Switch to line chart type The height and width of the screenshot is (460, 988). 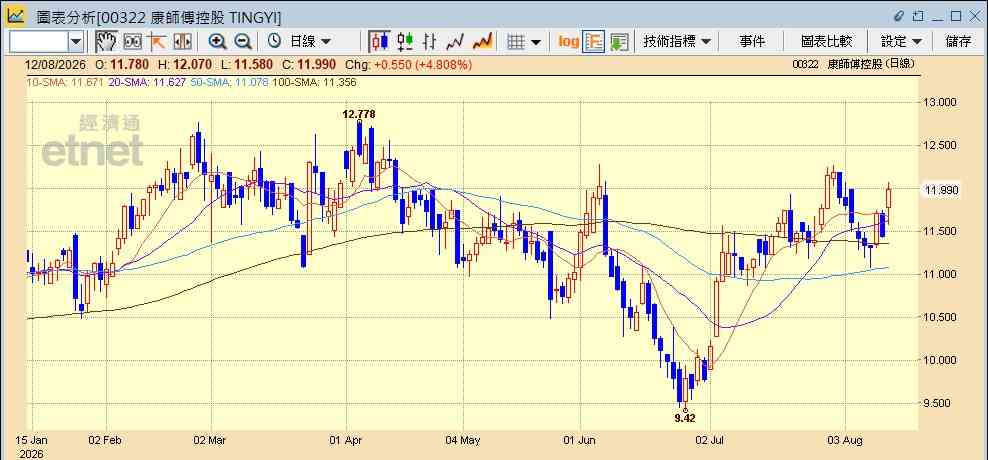455,42
